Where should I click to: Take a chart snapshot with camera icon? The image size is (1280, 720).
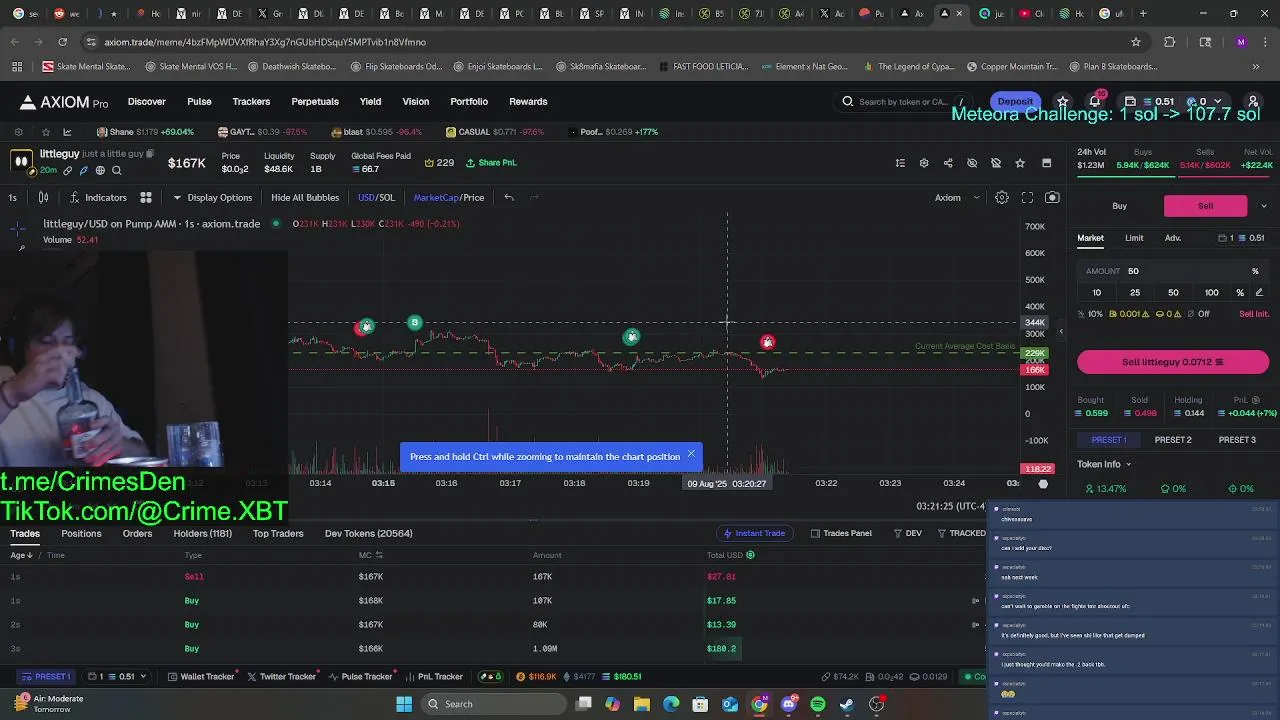(x=1052, y=198)
